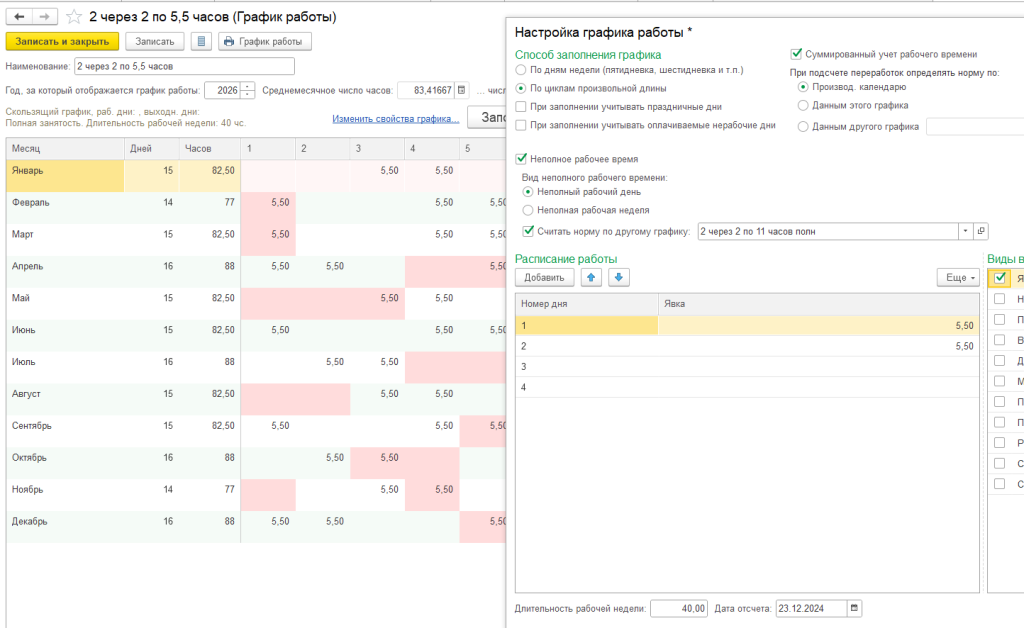Screen dimensions: 1024x628
Task: Expand the norm schedule dropdown list
Action: tap(965, 232)
